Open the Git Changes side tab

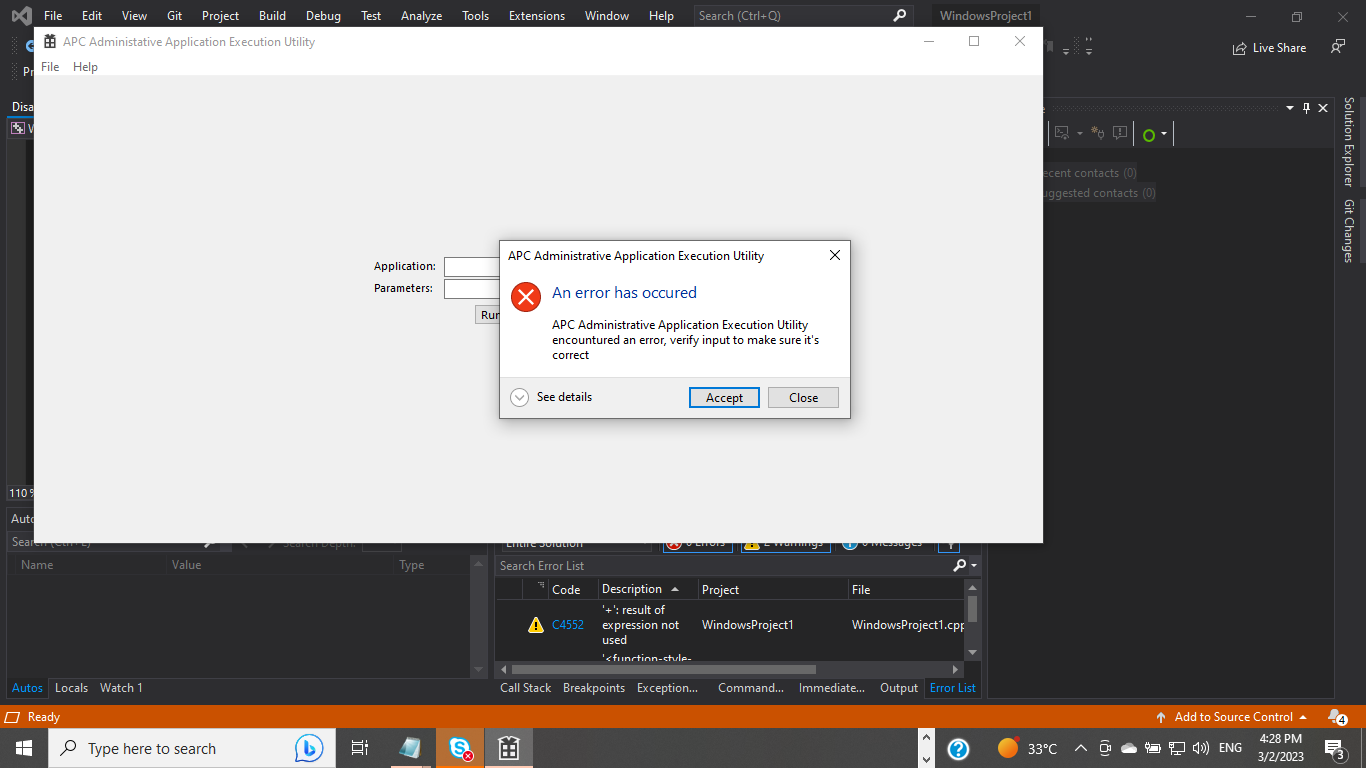(1349, 231)
